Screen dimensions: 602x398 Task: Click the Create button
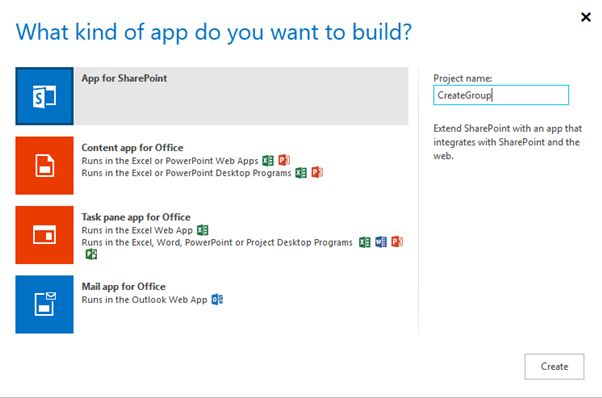[554, 367]
